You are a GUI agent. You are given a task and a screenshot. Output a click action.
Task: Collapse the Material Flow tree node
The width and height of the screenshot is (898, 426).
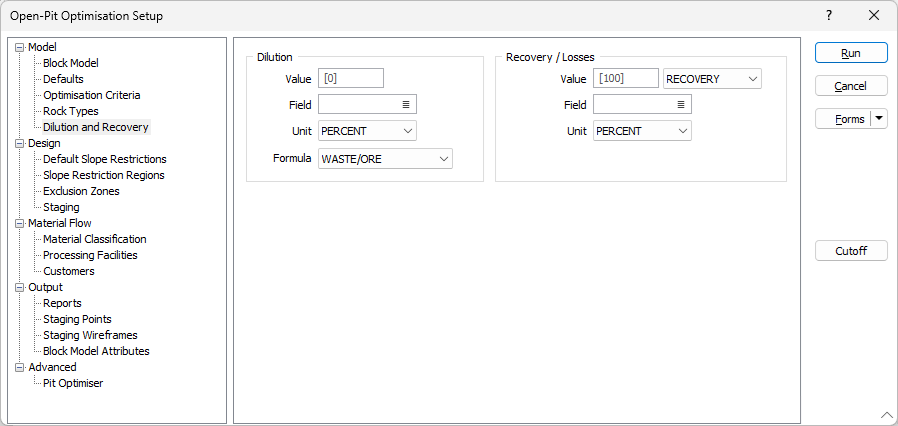(x=21, y=223)
